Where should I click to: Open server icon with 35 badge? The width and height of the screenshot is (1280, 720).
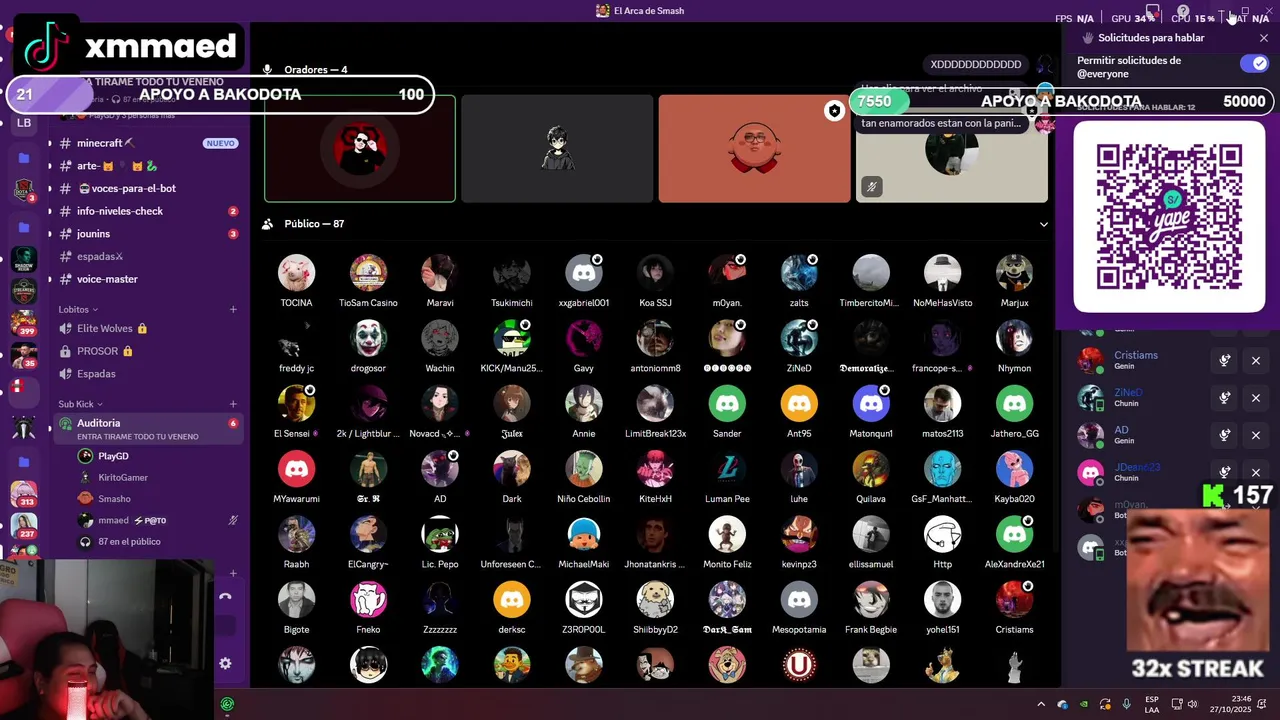coord(24,356)
